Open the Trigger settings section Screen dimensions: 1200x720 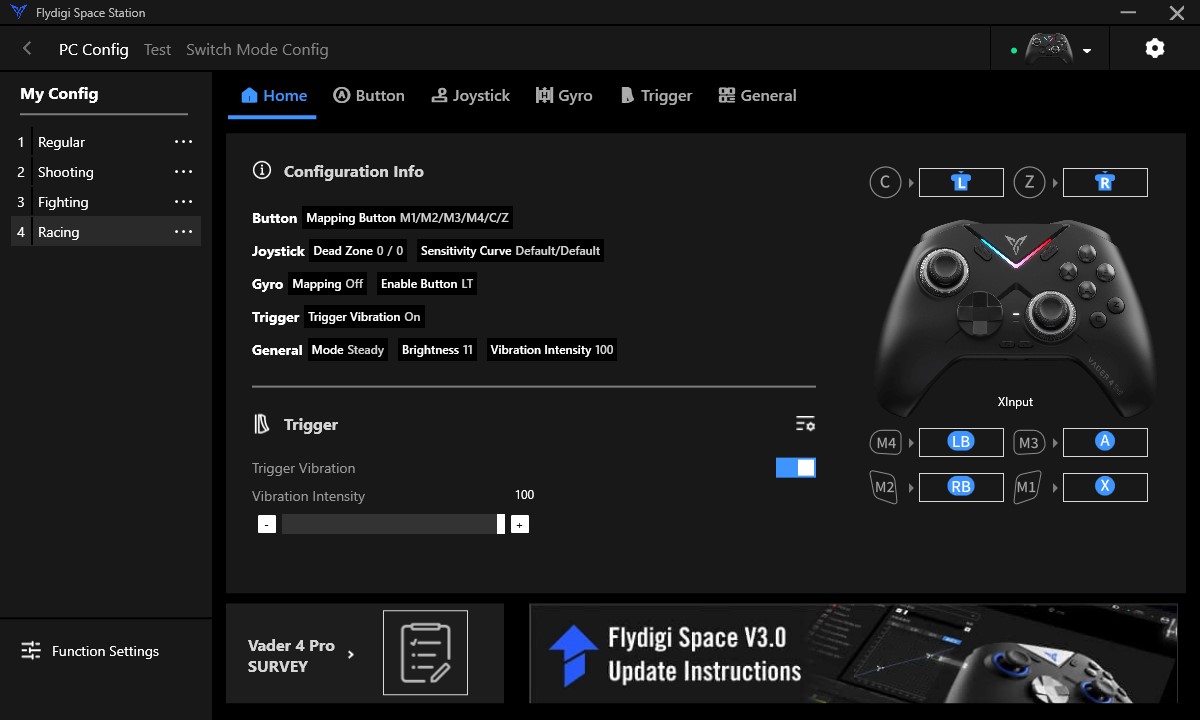click(x=656, y=95)
